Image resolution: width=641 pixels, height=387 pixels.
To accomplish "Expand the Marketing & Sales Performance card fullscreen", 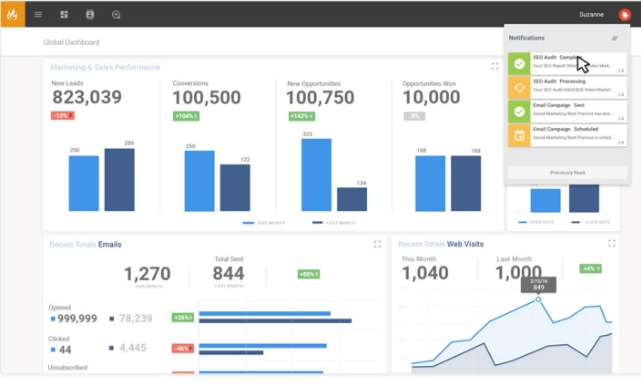I will click(495, 66).
